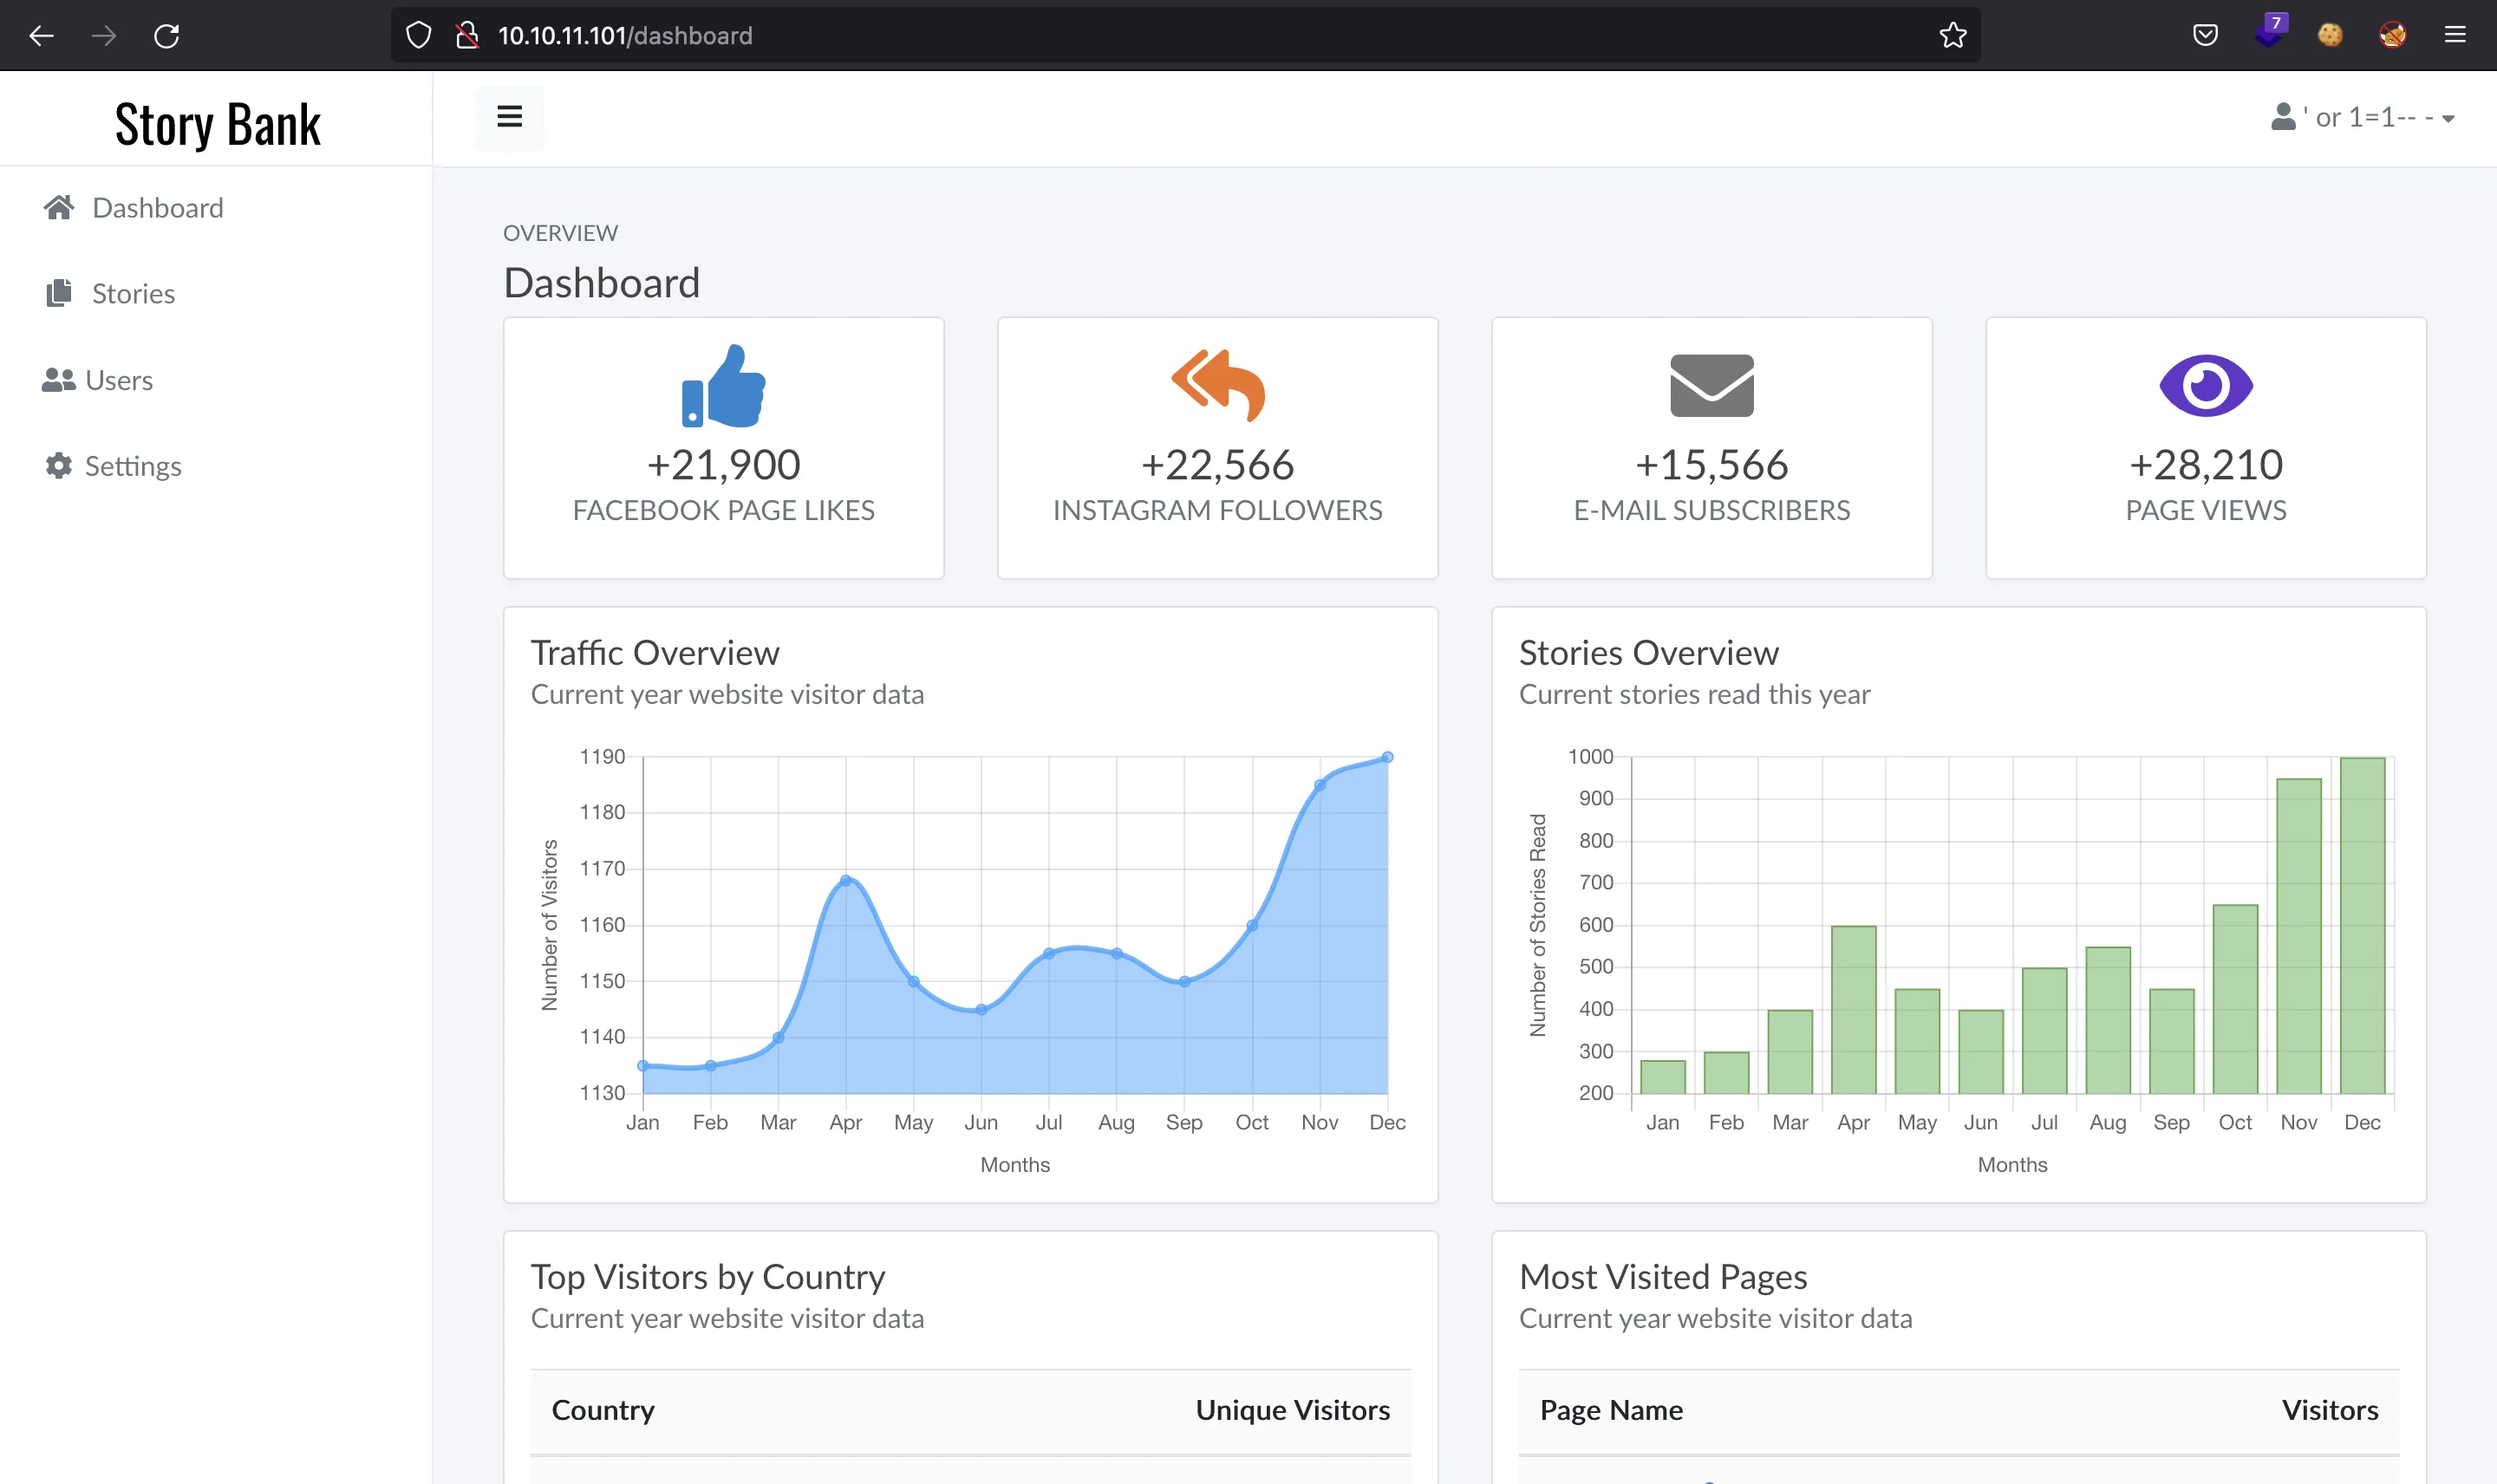Go back using the browser back arrow
Screen dimensions: 2497x1484
click(41, 36)
